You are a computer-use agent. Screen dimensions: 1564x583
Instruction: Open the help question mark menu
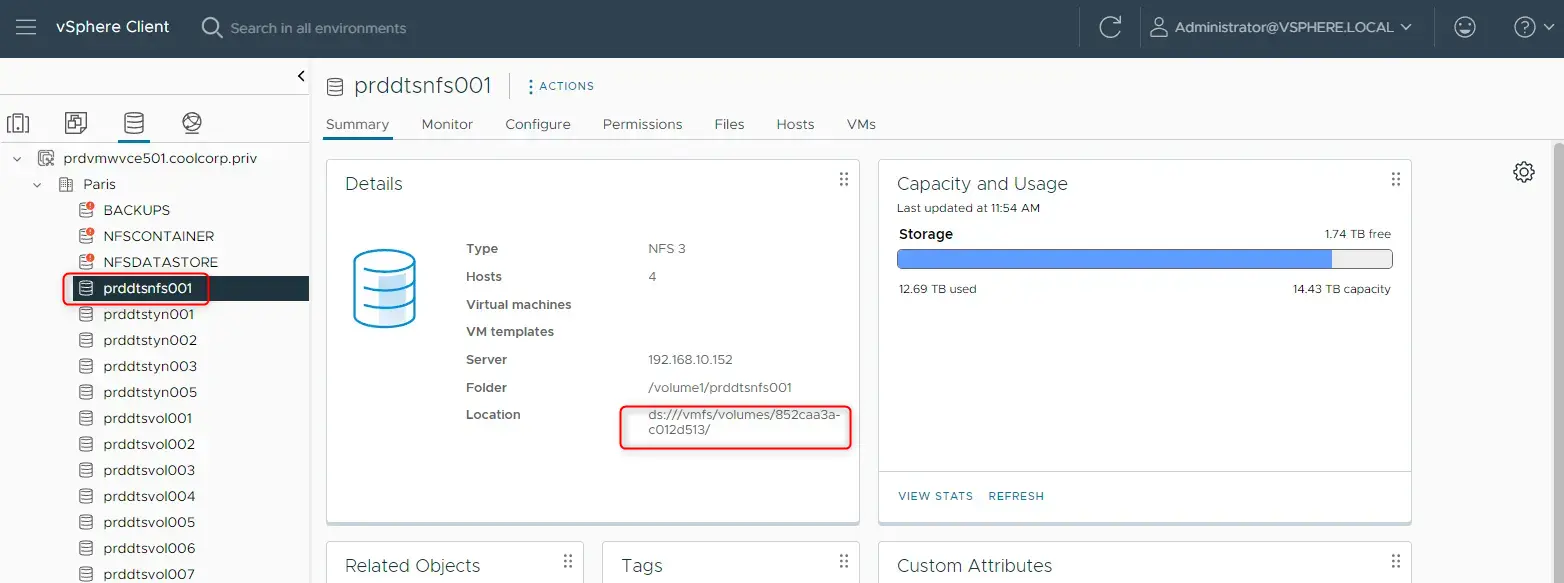tap(1532, 27)
